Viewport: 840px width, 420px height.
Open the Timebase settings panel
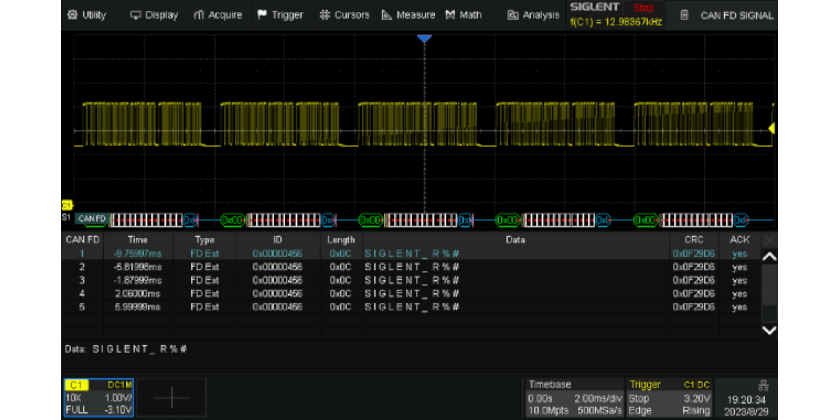point(573,397)
